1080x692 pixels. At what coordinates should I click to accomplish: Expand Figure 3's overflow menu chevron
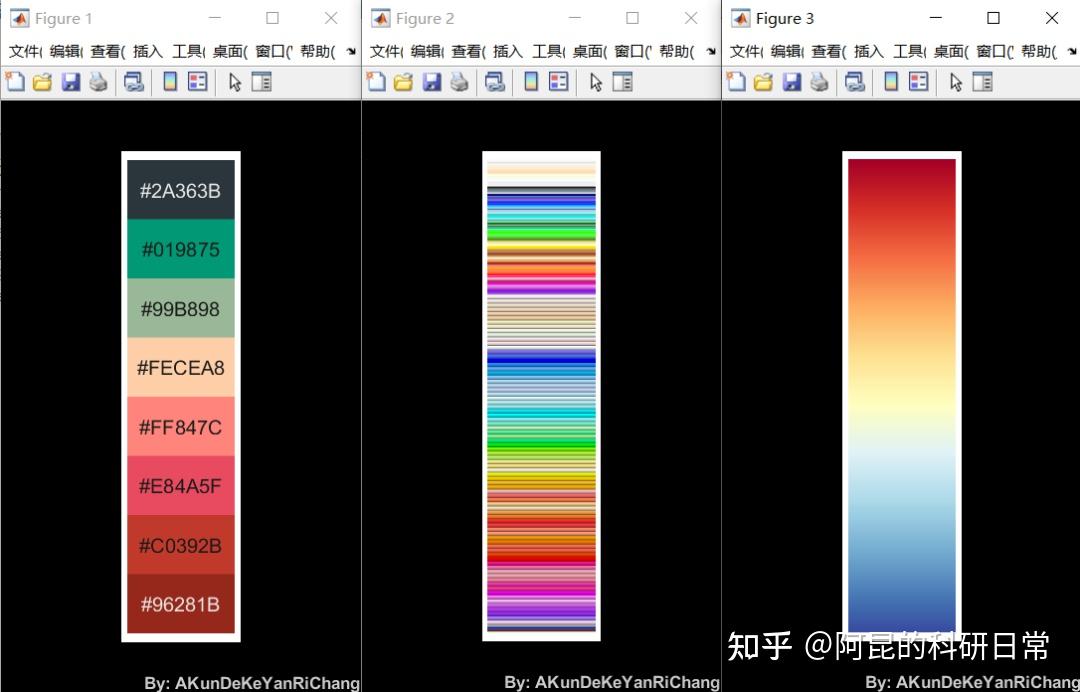1072,52
